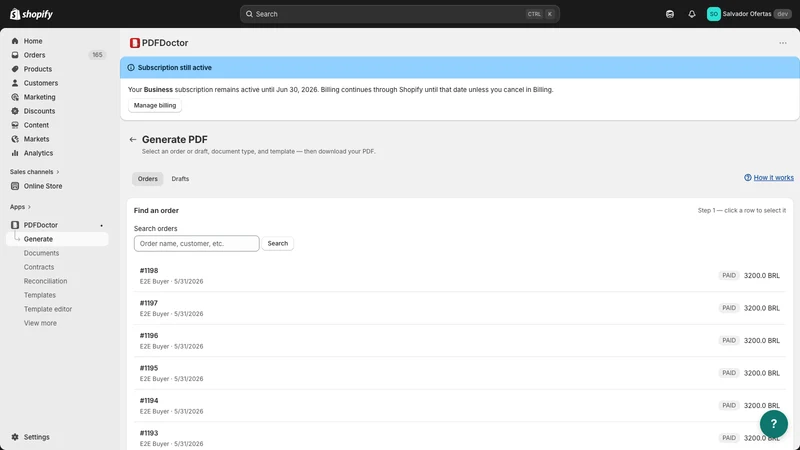Open Documents in PDFDoctor menu

41,253
